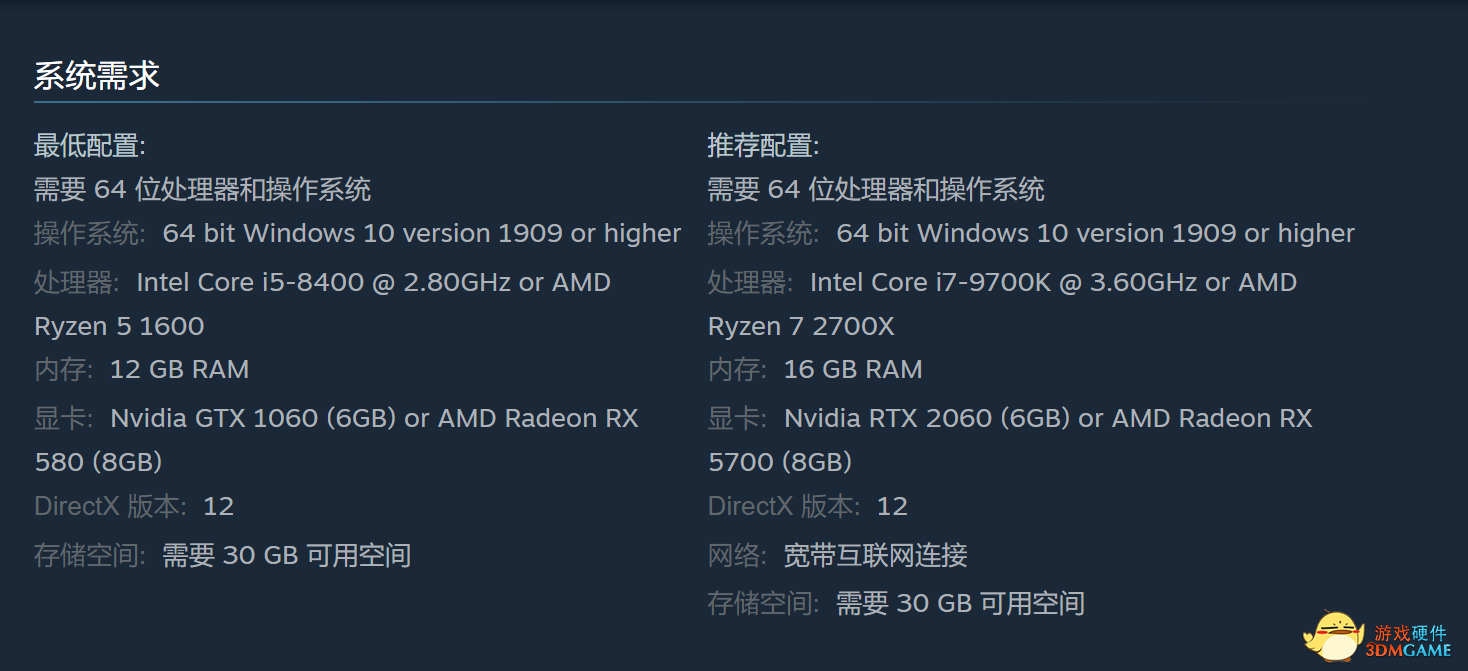Click the 游戏硬件 3DMGAME watermark text
The height and width of the screenshot is (671, 1468).
tap(1410, 641)
